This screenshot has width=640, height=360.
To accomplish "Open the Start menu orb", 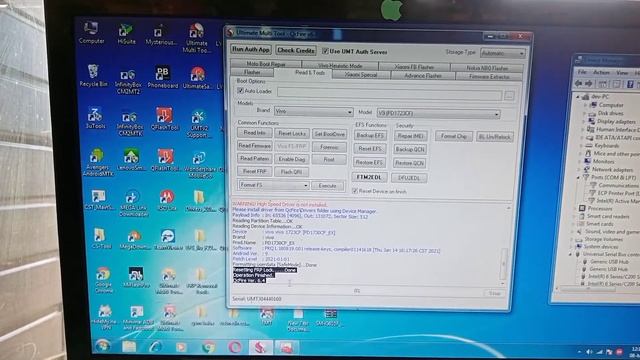I will pyautogui.click(x=102, y=346).
